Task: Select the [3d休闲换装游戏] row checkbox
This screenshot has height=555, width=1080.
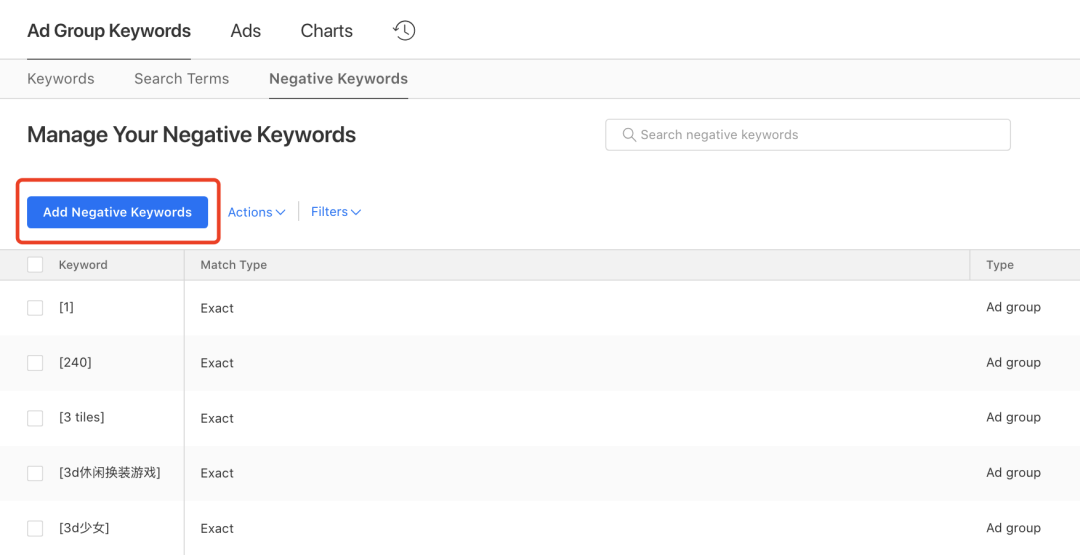Action: pyautogui.click(x=35, y=473)
